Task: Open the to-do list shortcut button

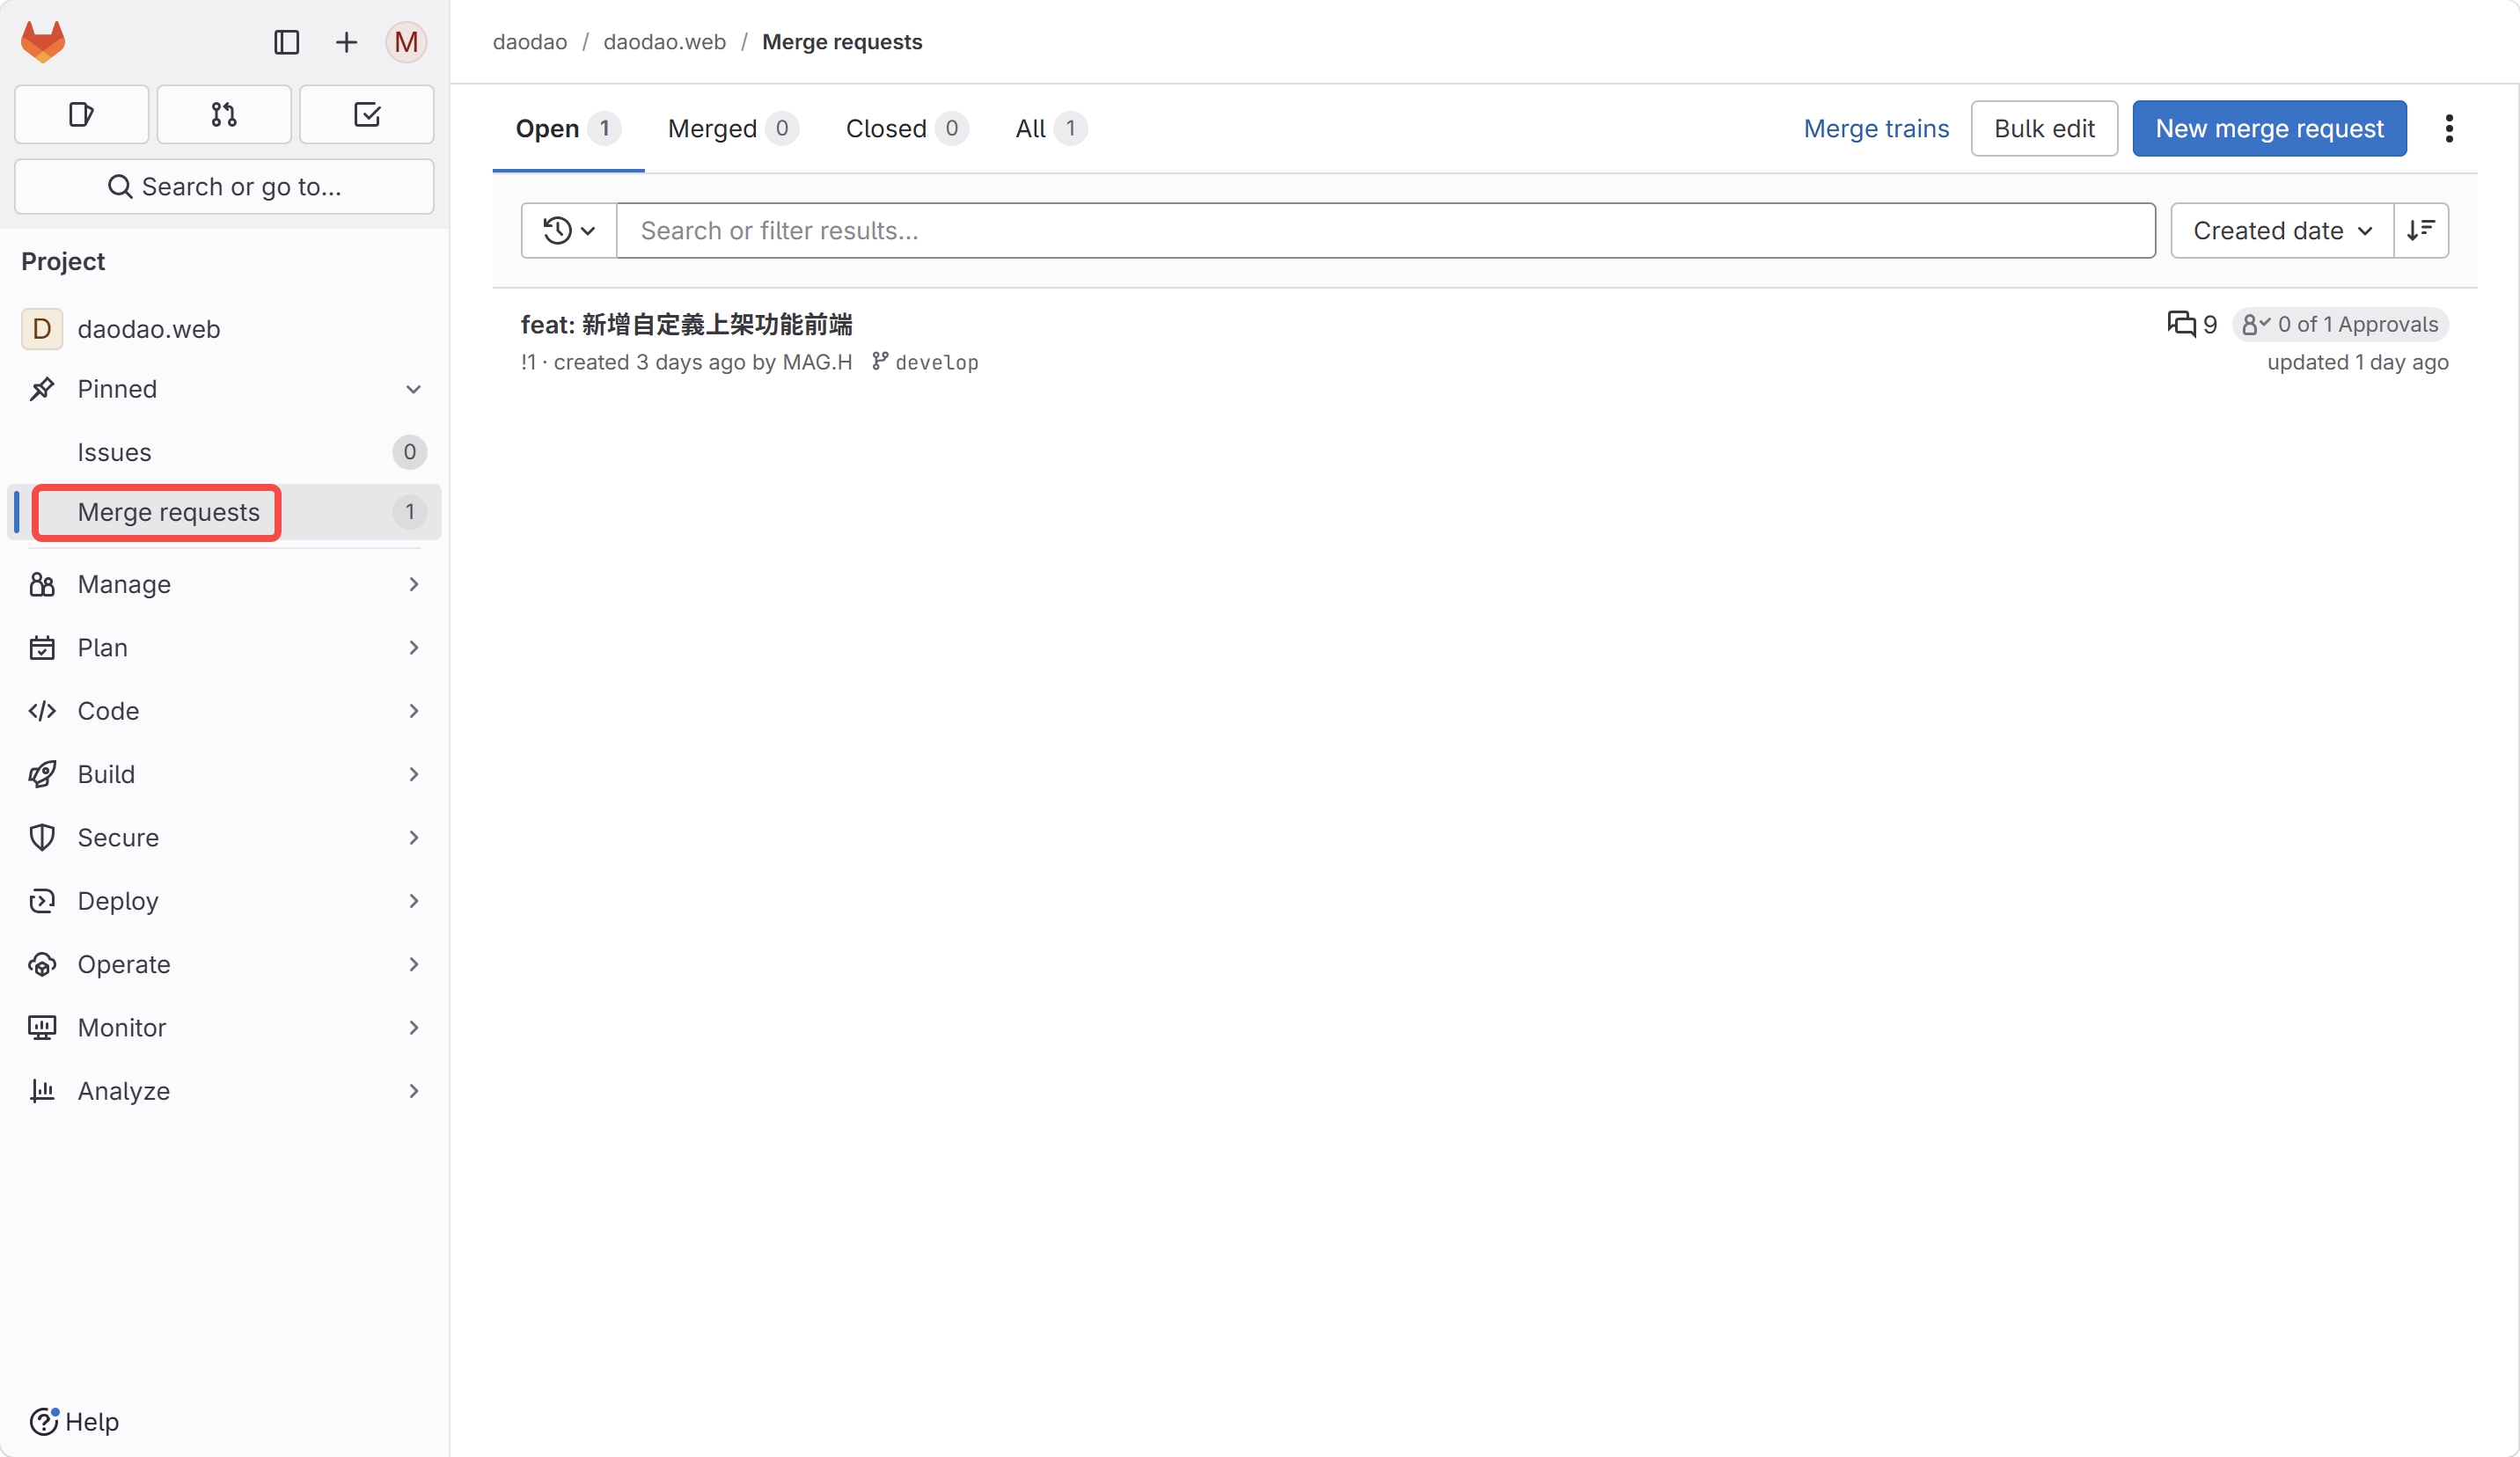Action: (367, 114)
